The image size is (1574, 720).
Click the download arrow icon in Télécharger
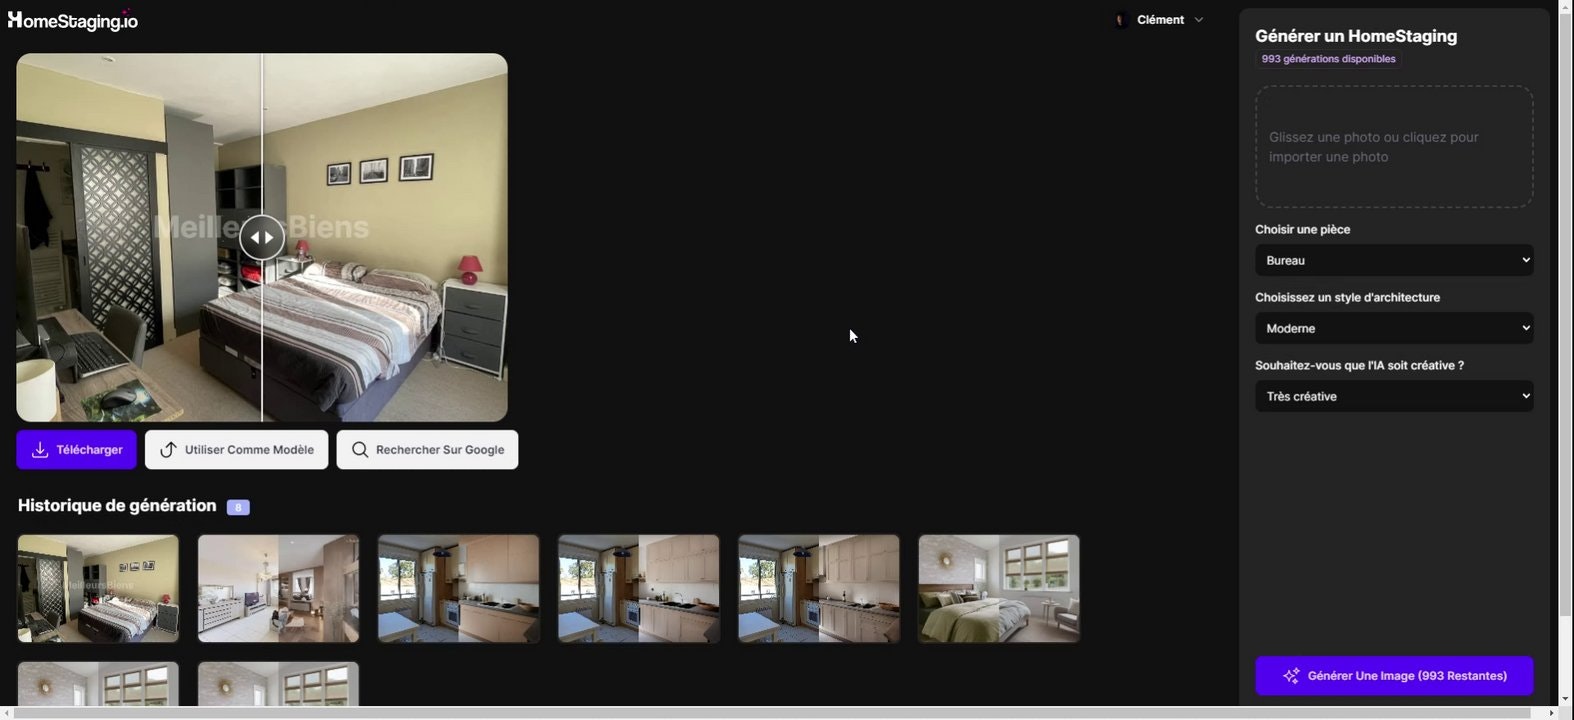click(40, 450)
